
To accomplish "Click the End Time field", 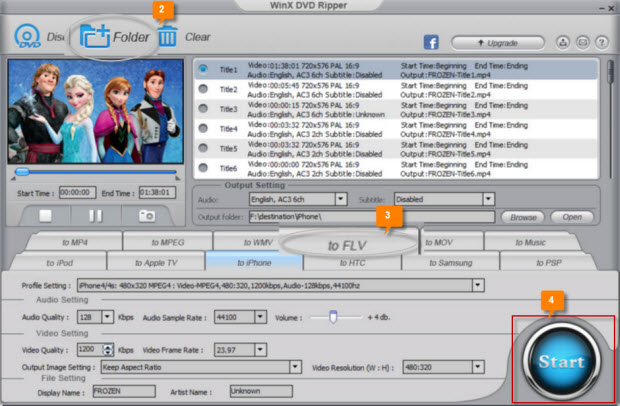I will point(157,193).
